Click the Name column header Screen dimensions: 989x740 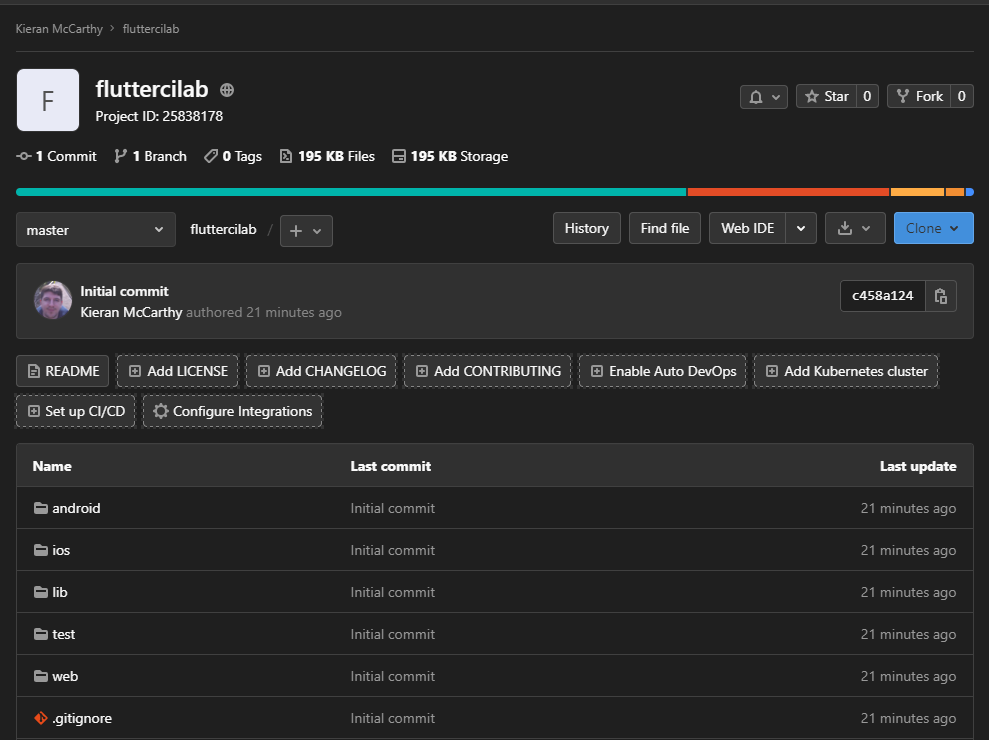point(52,466)
